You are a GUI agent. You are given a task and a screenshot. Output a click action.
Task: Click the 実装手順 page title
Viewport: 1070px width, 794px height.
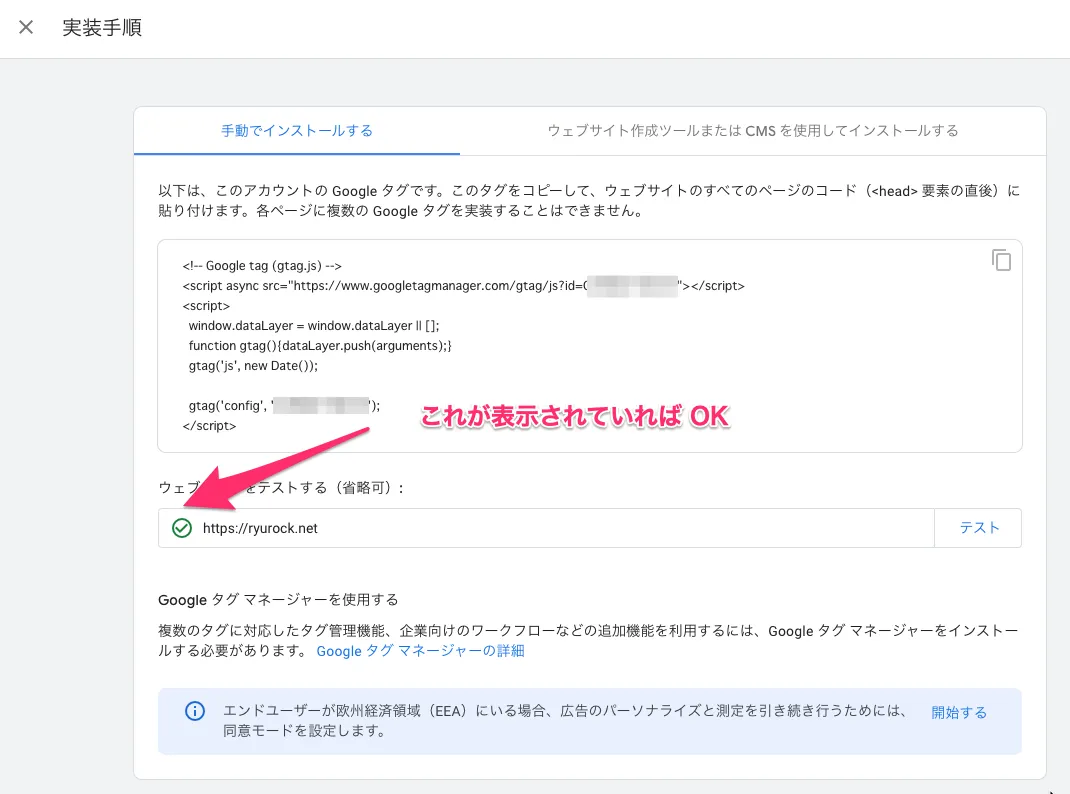click(102, 28)
